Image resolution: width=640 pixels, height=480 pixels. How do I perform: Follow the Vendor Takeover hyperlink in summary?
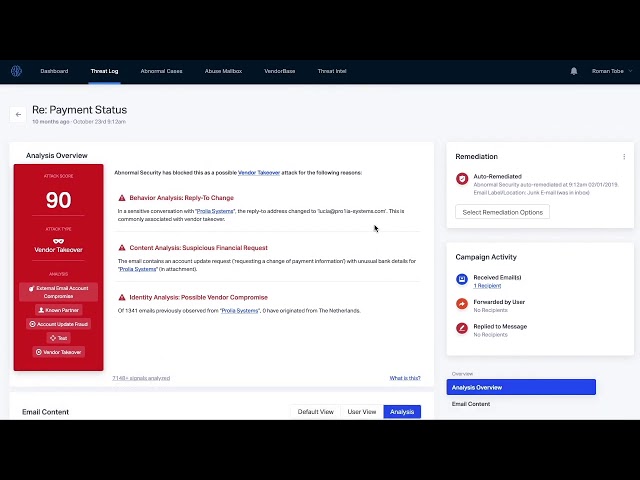coord(259,173)
